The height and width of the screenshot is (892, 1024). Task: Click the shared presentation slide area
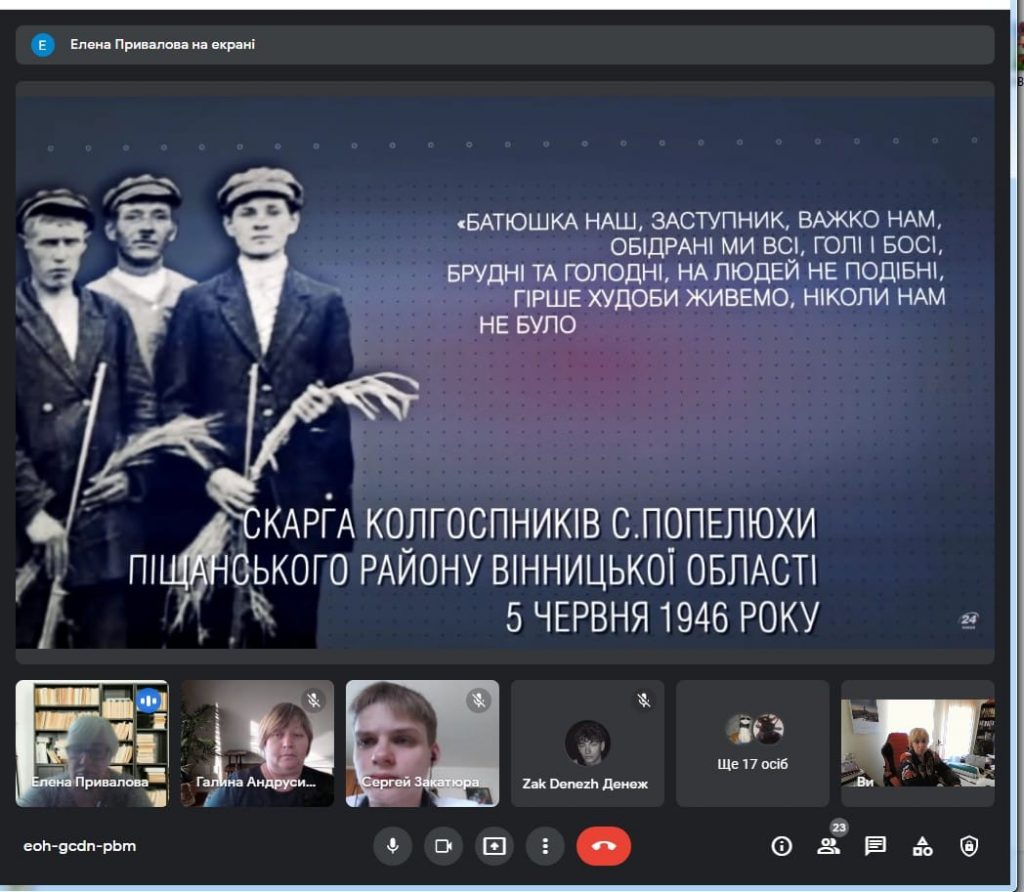(505, 370)
